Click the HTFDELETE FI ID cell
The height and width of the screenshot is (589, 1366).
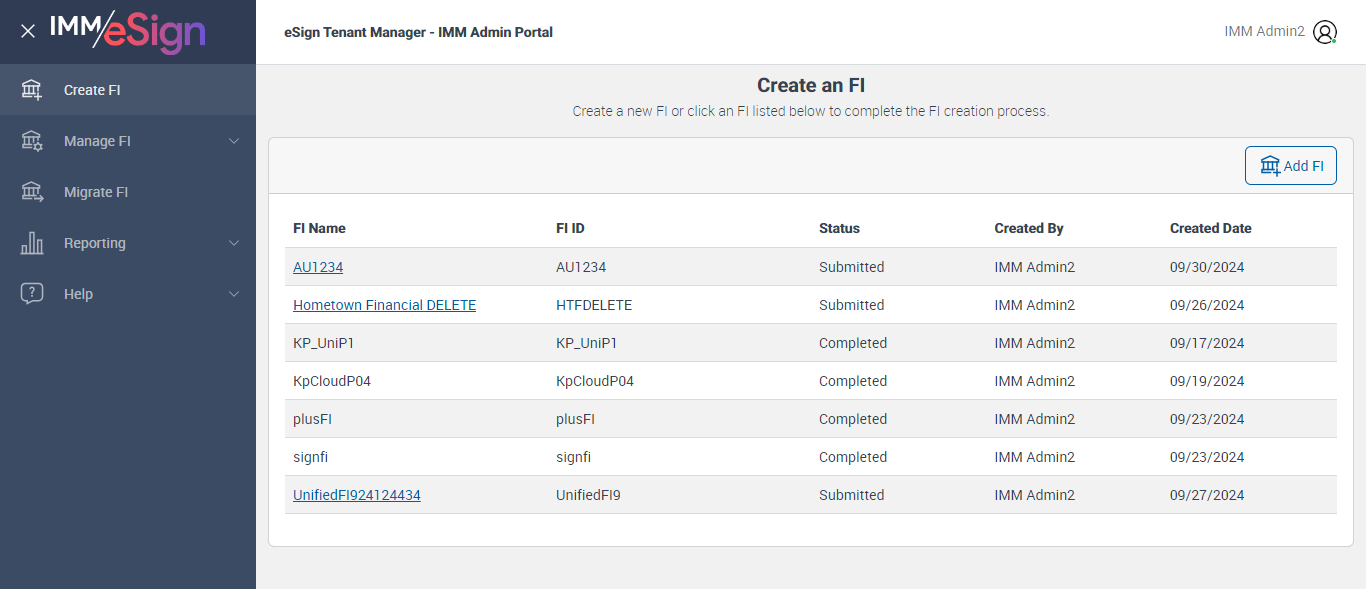(x=594, y=305)
